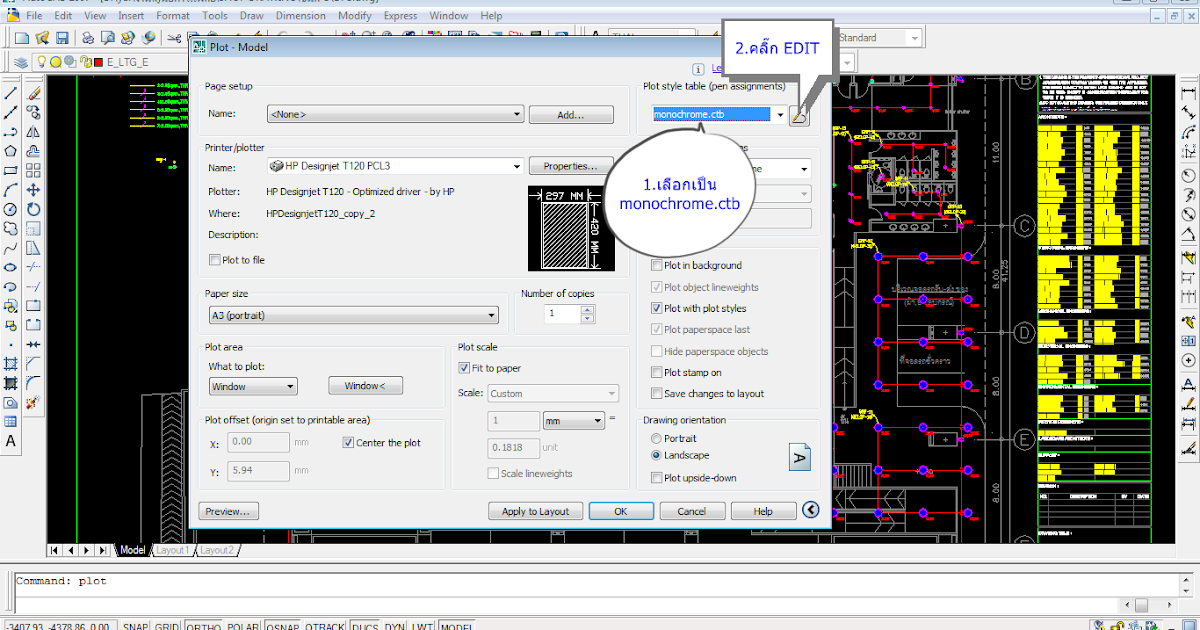Open the Page setup Name dropdown
1200x630 pixels.
395,115
